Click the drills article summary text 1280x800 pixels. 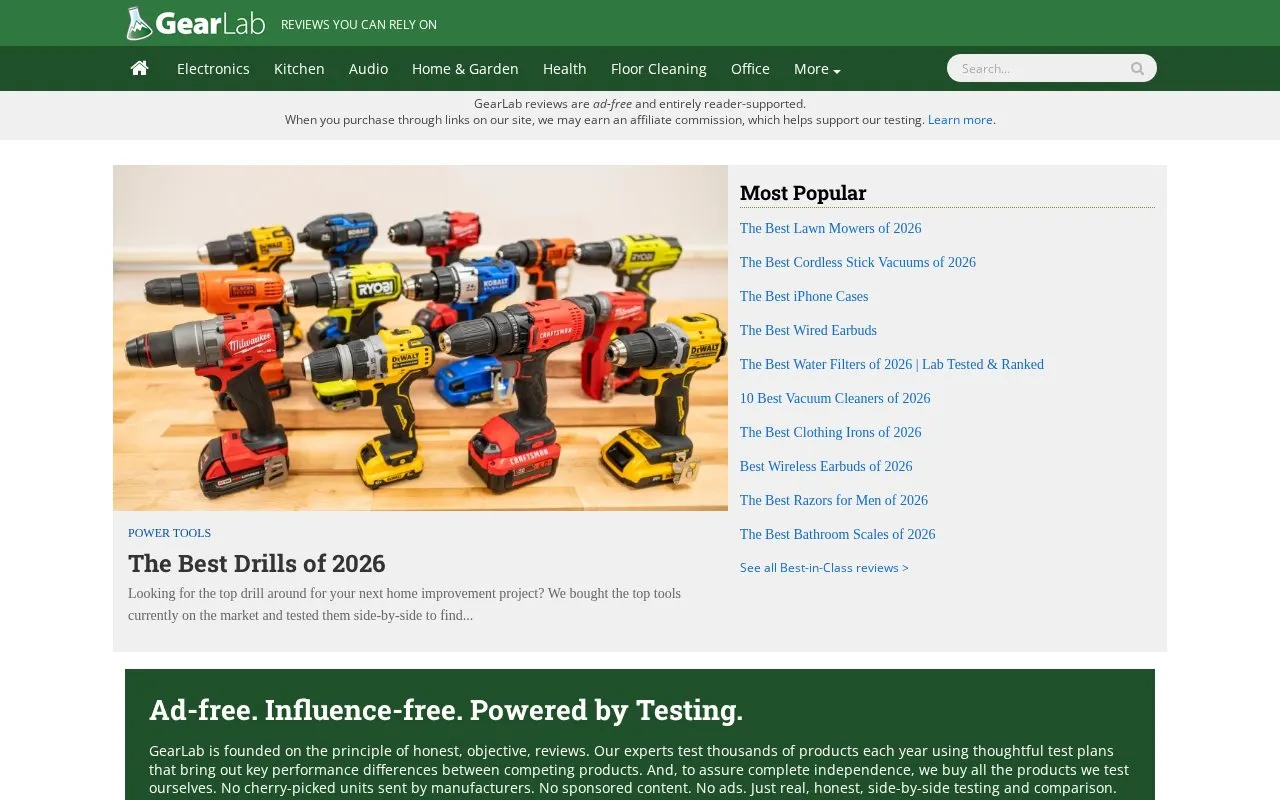[404, 604]
